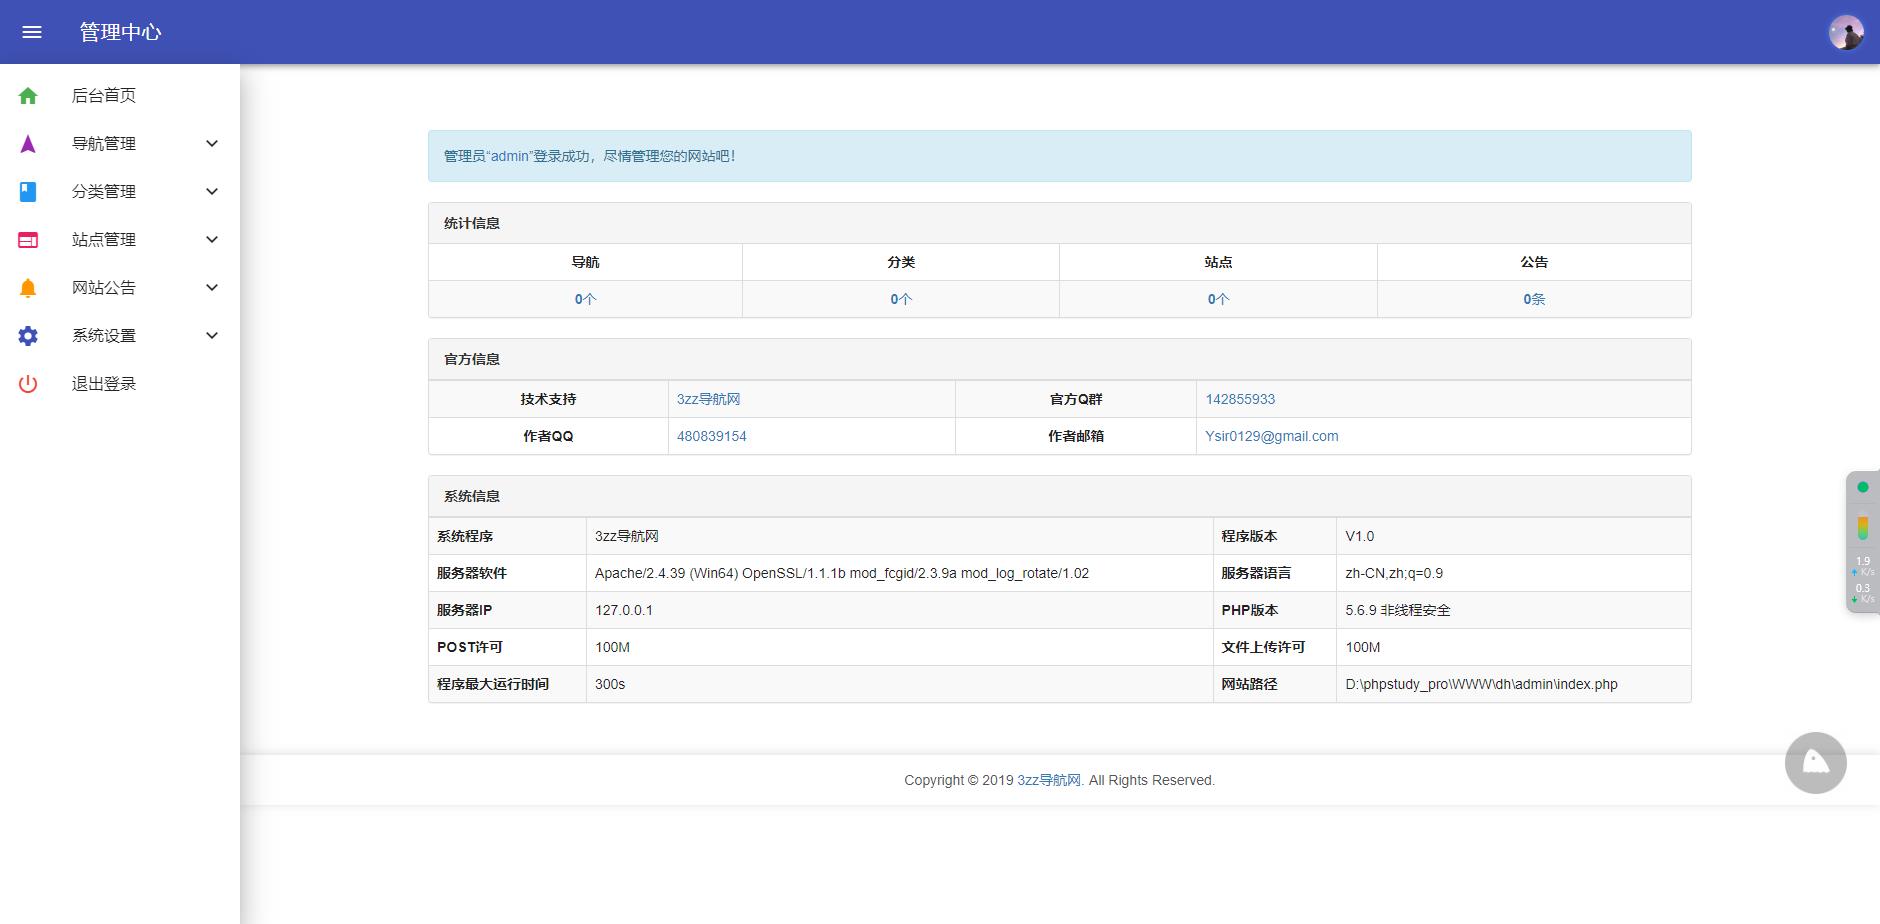This screenshot has width=1880, height=924.
Task: Click the 网站路径 value D:\phpstudy_pro path
Action: 1481,684
